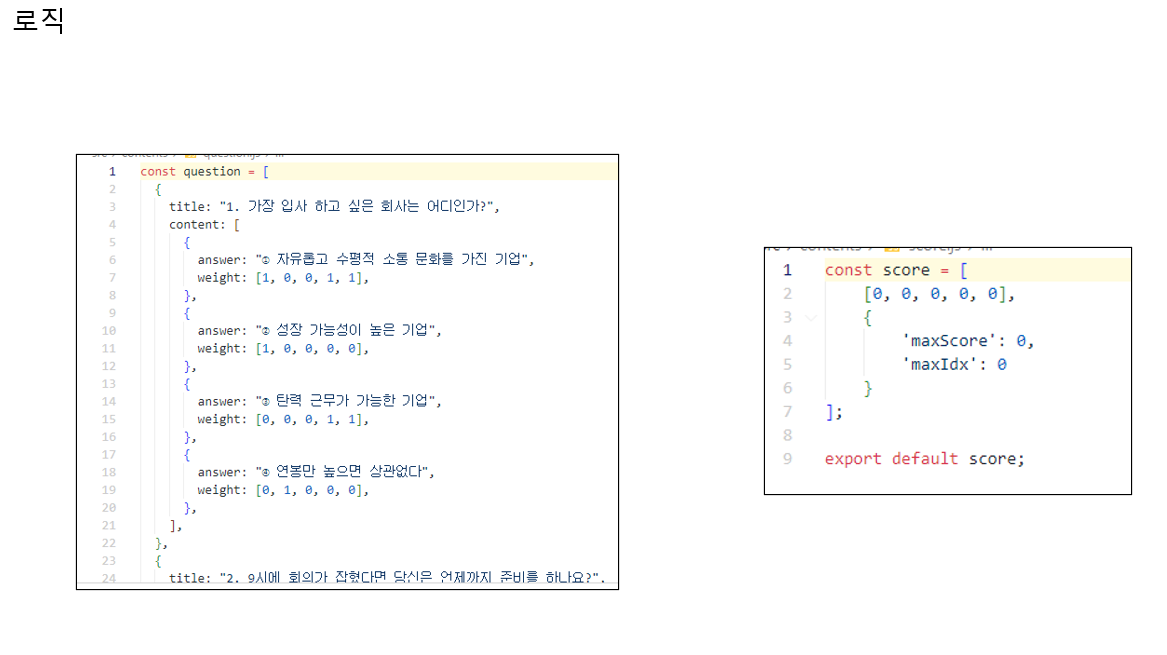The image size is (1167, 655).
Task: Click line number 10 in question file
Action: coord(109,330)
